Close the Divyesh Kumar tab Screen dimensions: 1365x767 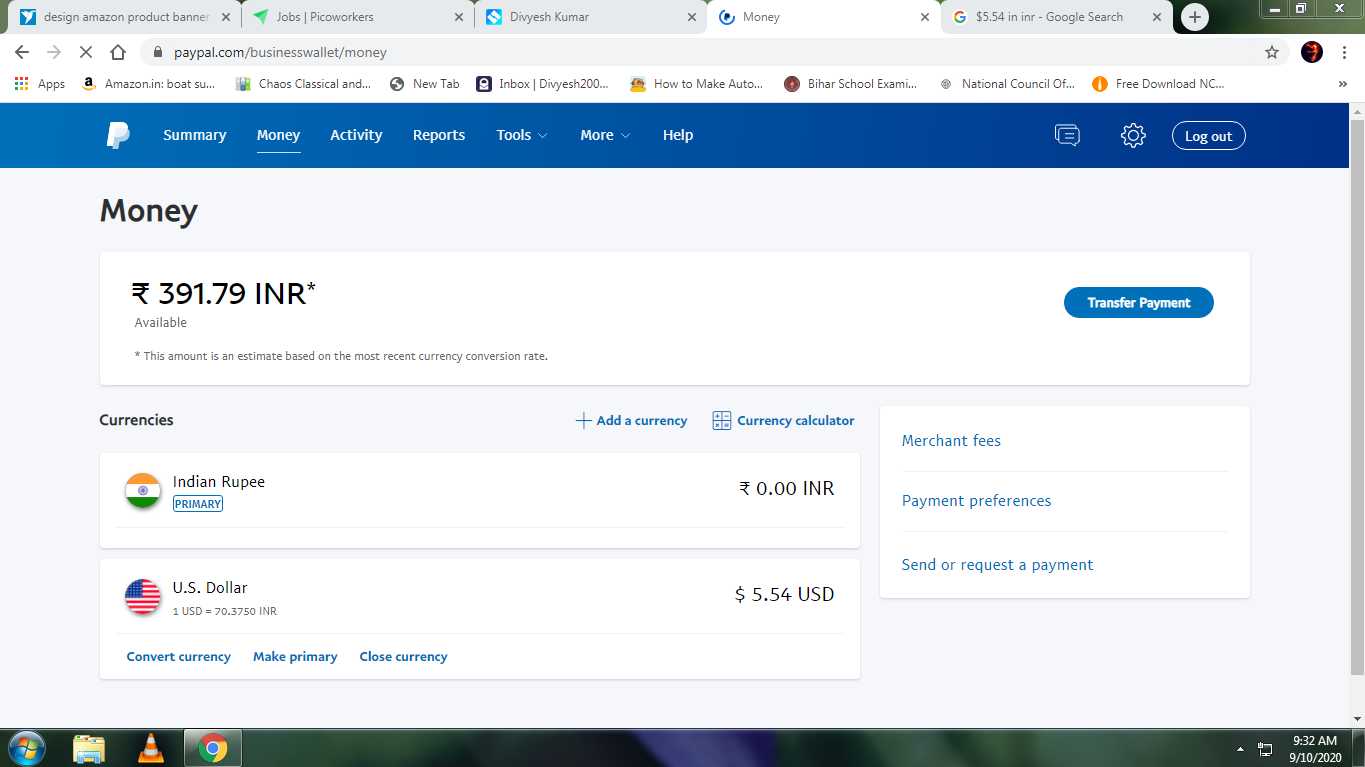[692, 17]
